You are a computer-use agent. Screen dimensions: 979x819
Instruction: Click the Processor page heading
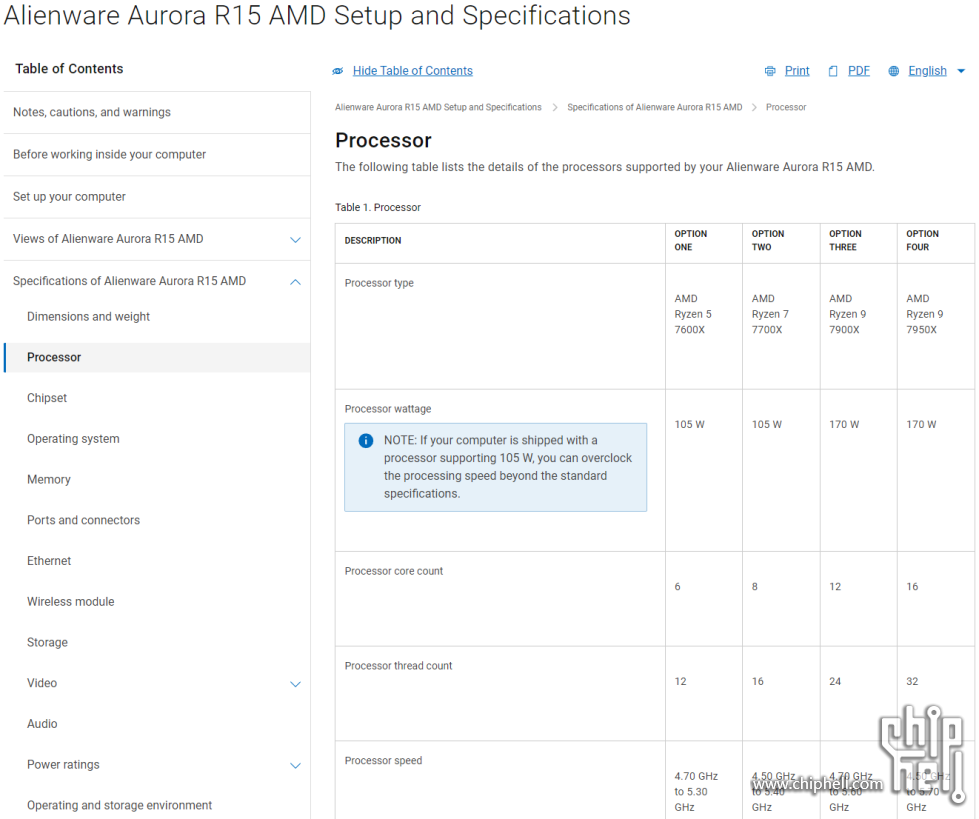[x=383, y=140]
